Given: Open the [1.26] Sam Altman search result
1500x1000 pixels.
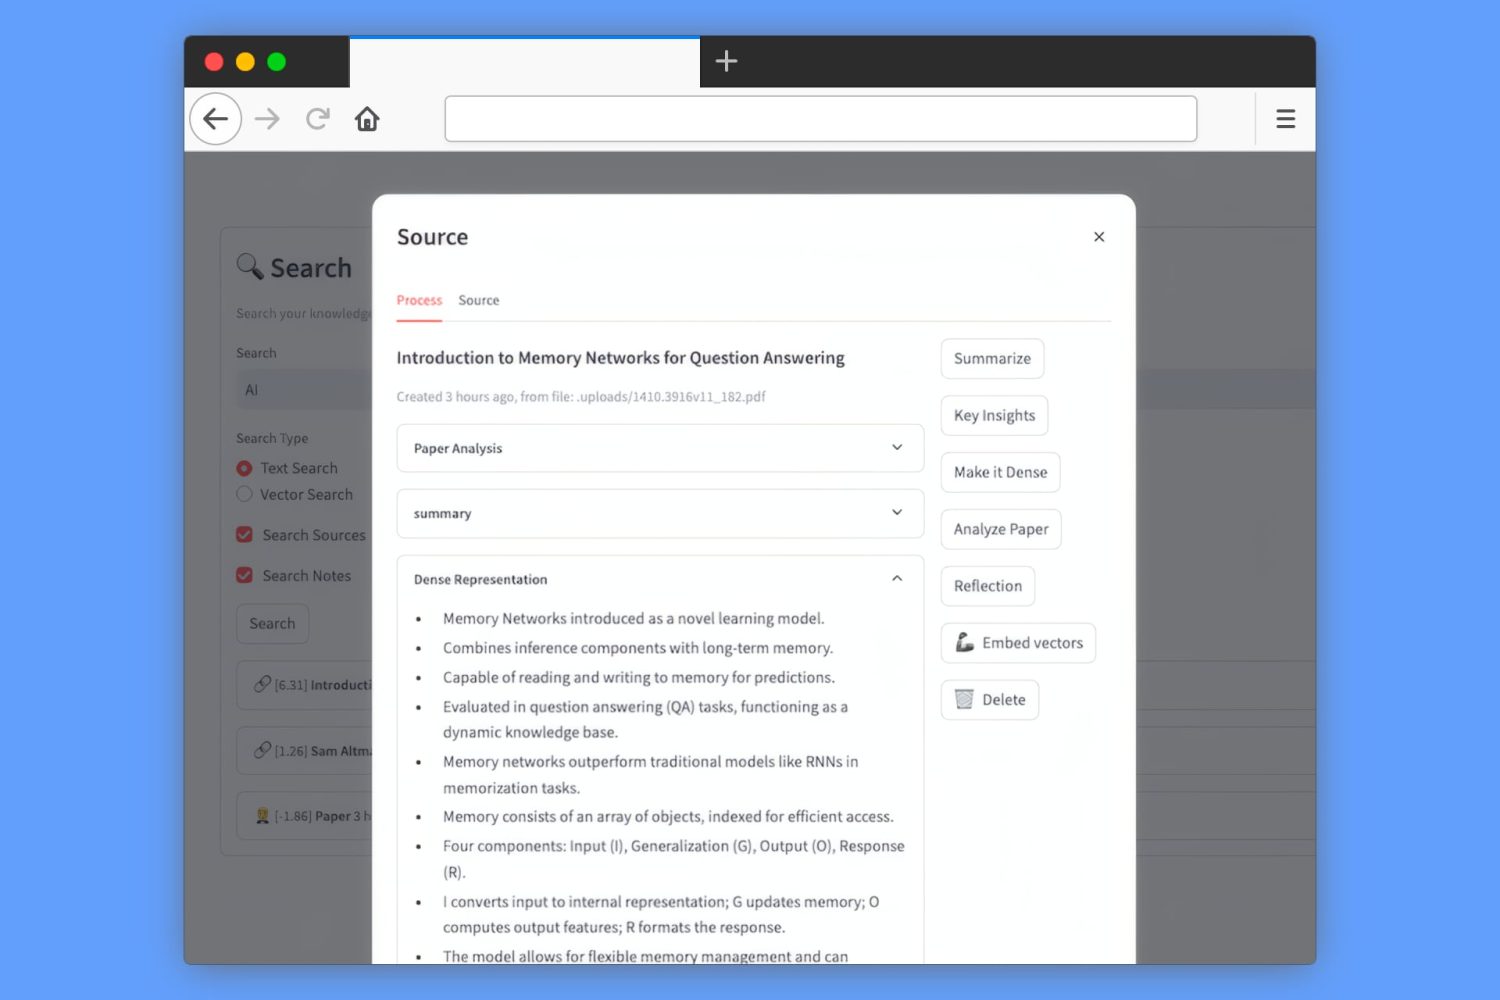Looking at the screenshot, I should [x=304, y=751].
